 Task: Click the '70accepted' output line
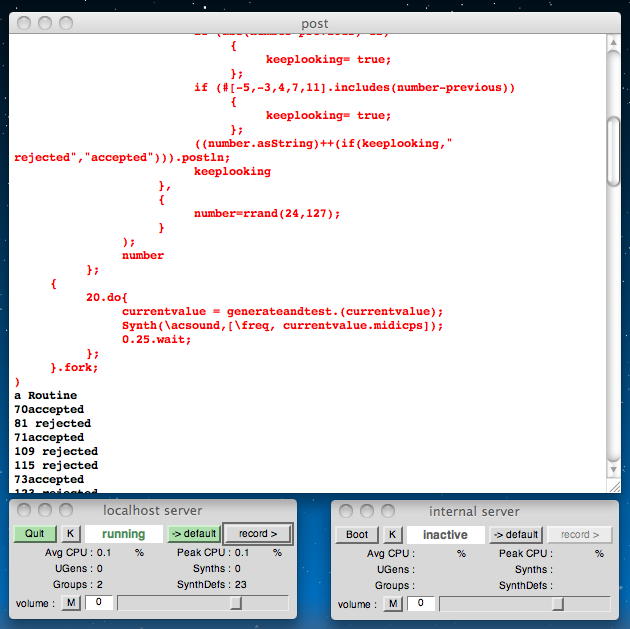(49, 409)
